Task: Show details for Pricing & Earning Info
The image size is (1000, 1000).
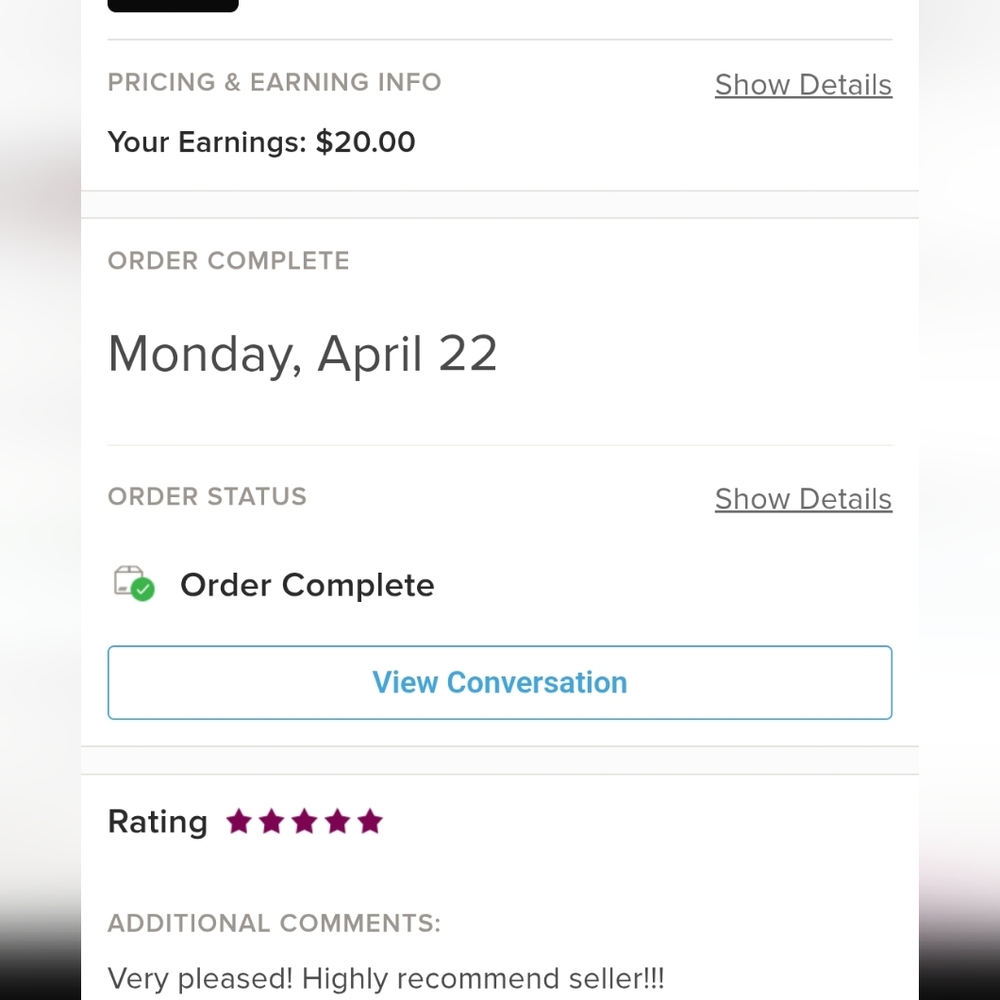Action: click(x=803, y=85)
